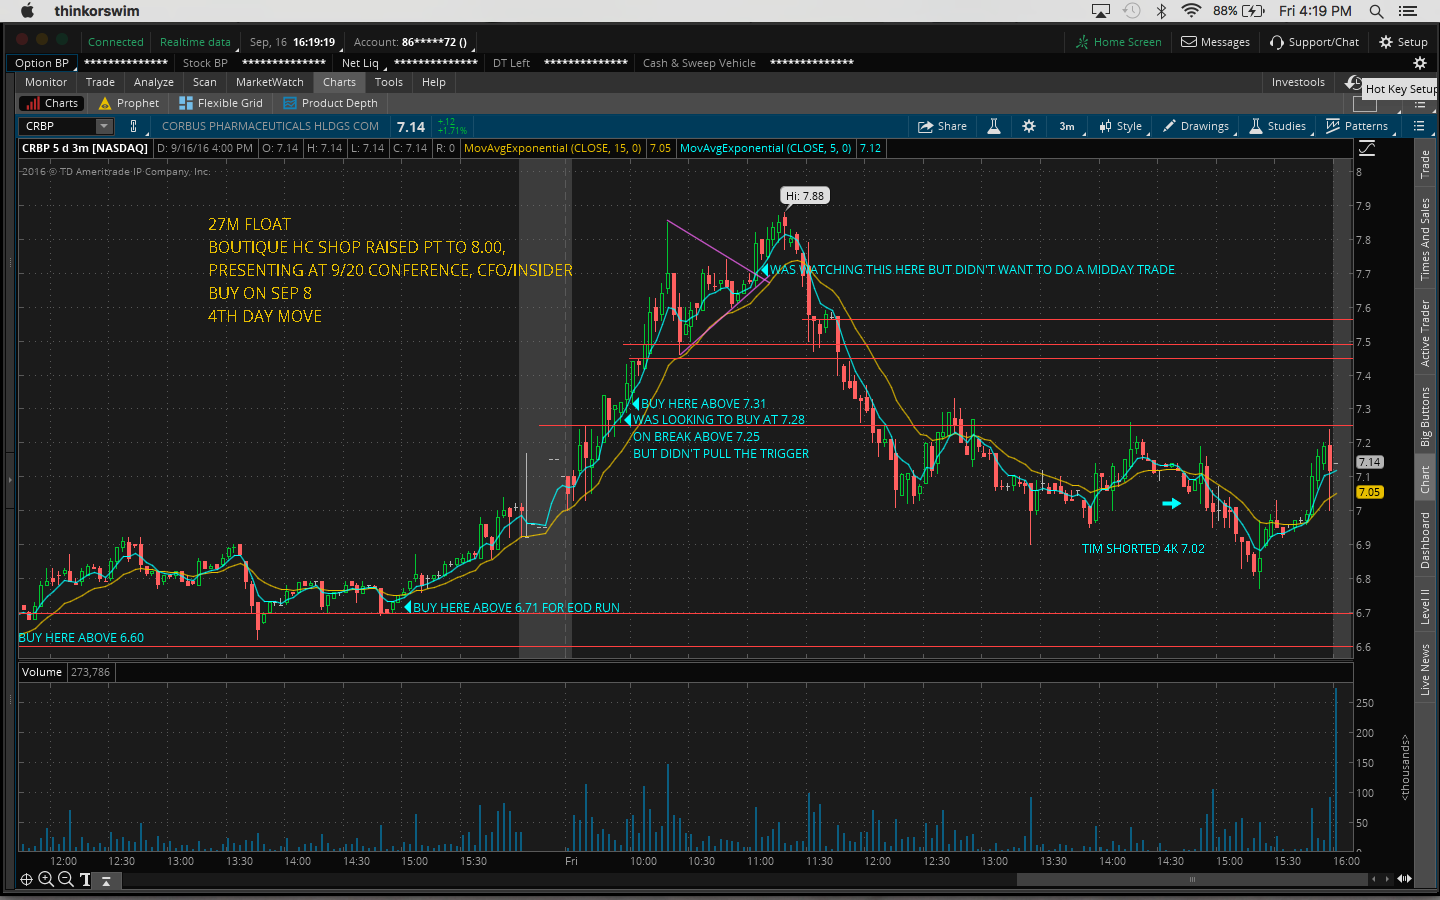Click the Realtime data status
Screen dimensions: 1440x900
click(195, 42)
